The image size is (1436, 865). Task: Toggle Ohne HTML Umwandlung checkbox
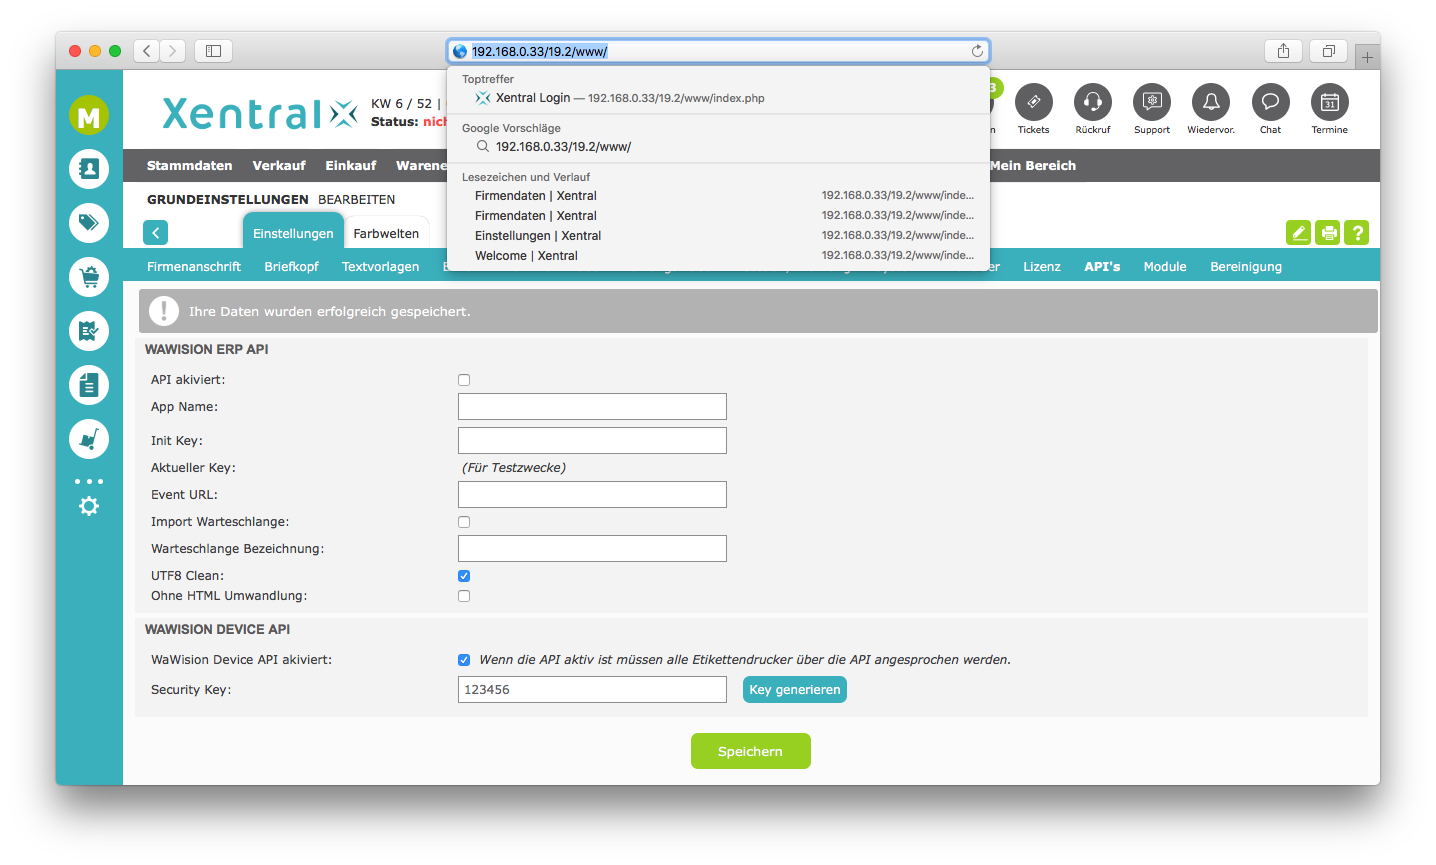pyautogui.click(x=464, y=596)
